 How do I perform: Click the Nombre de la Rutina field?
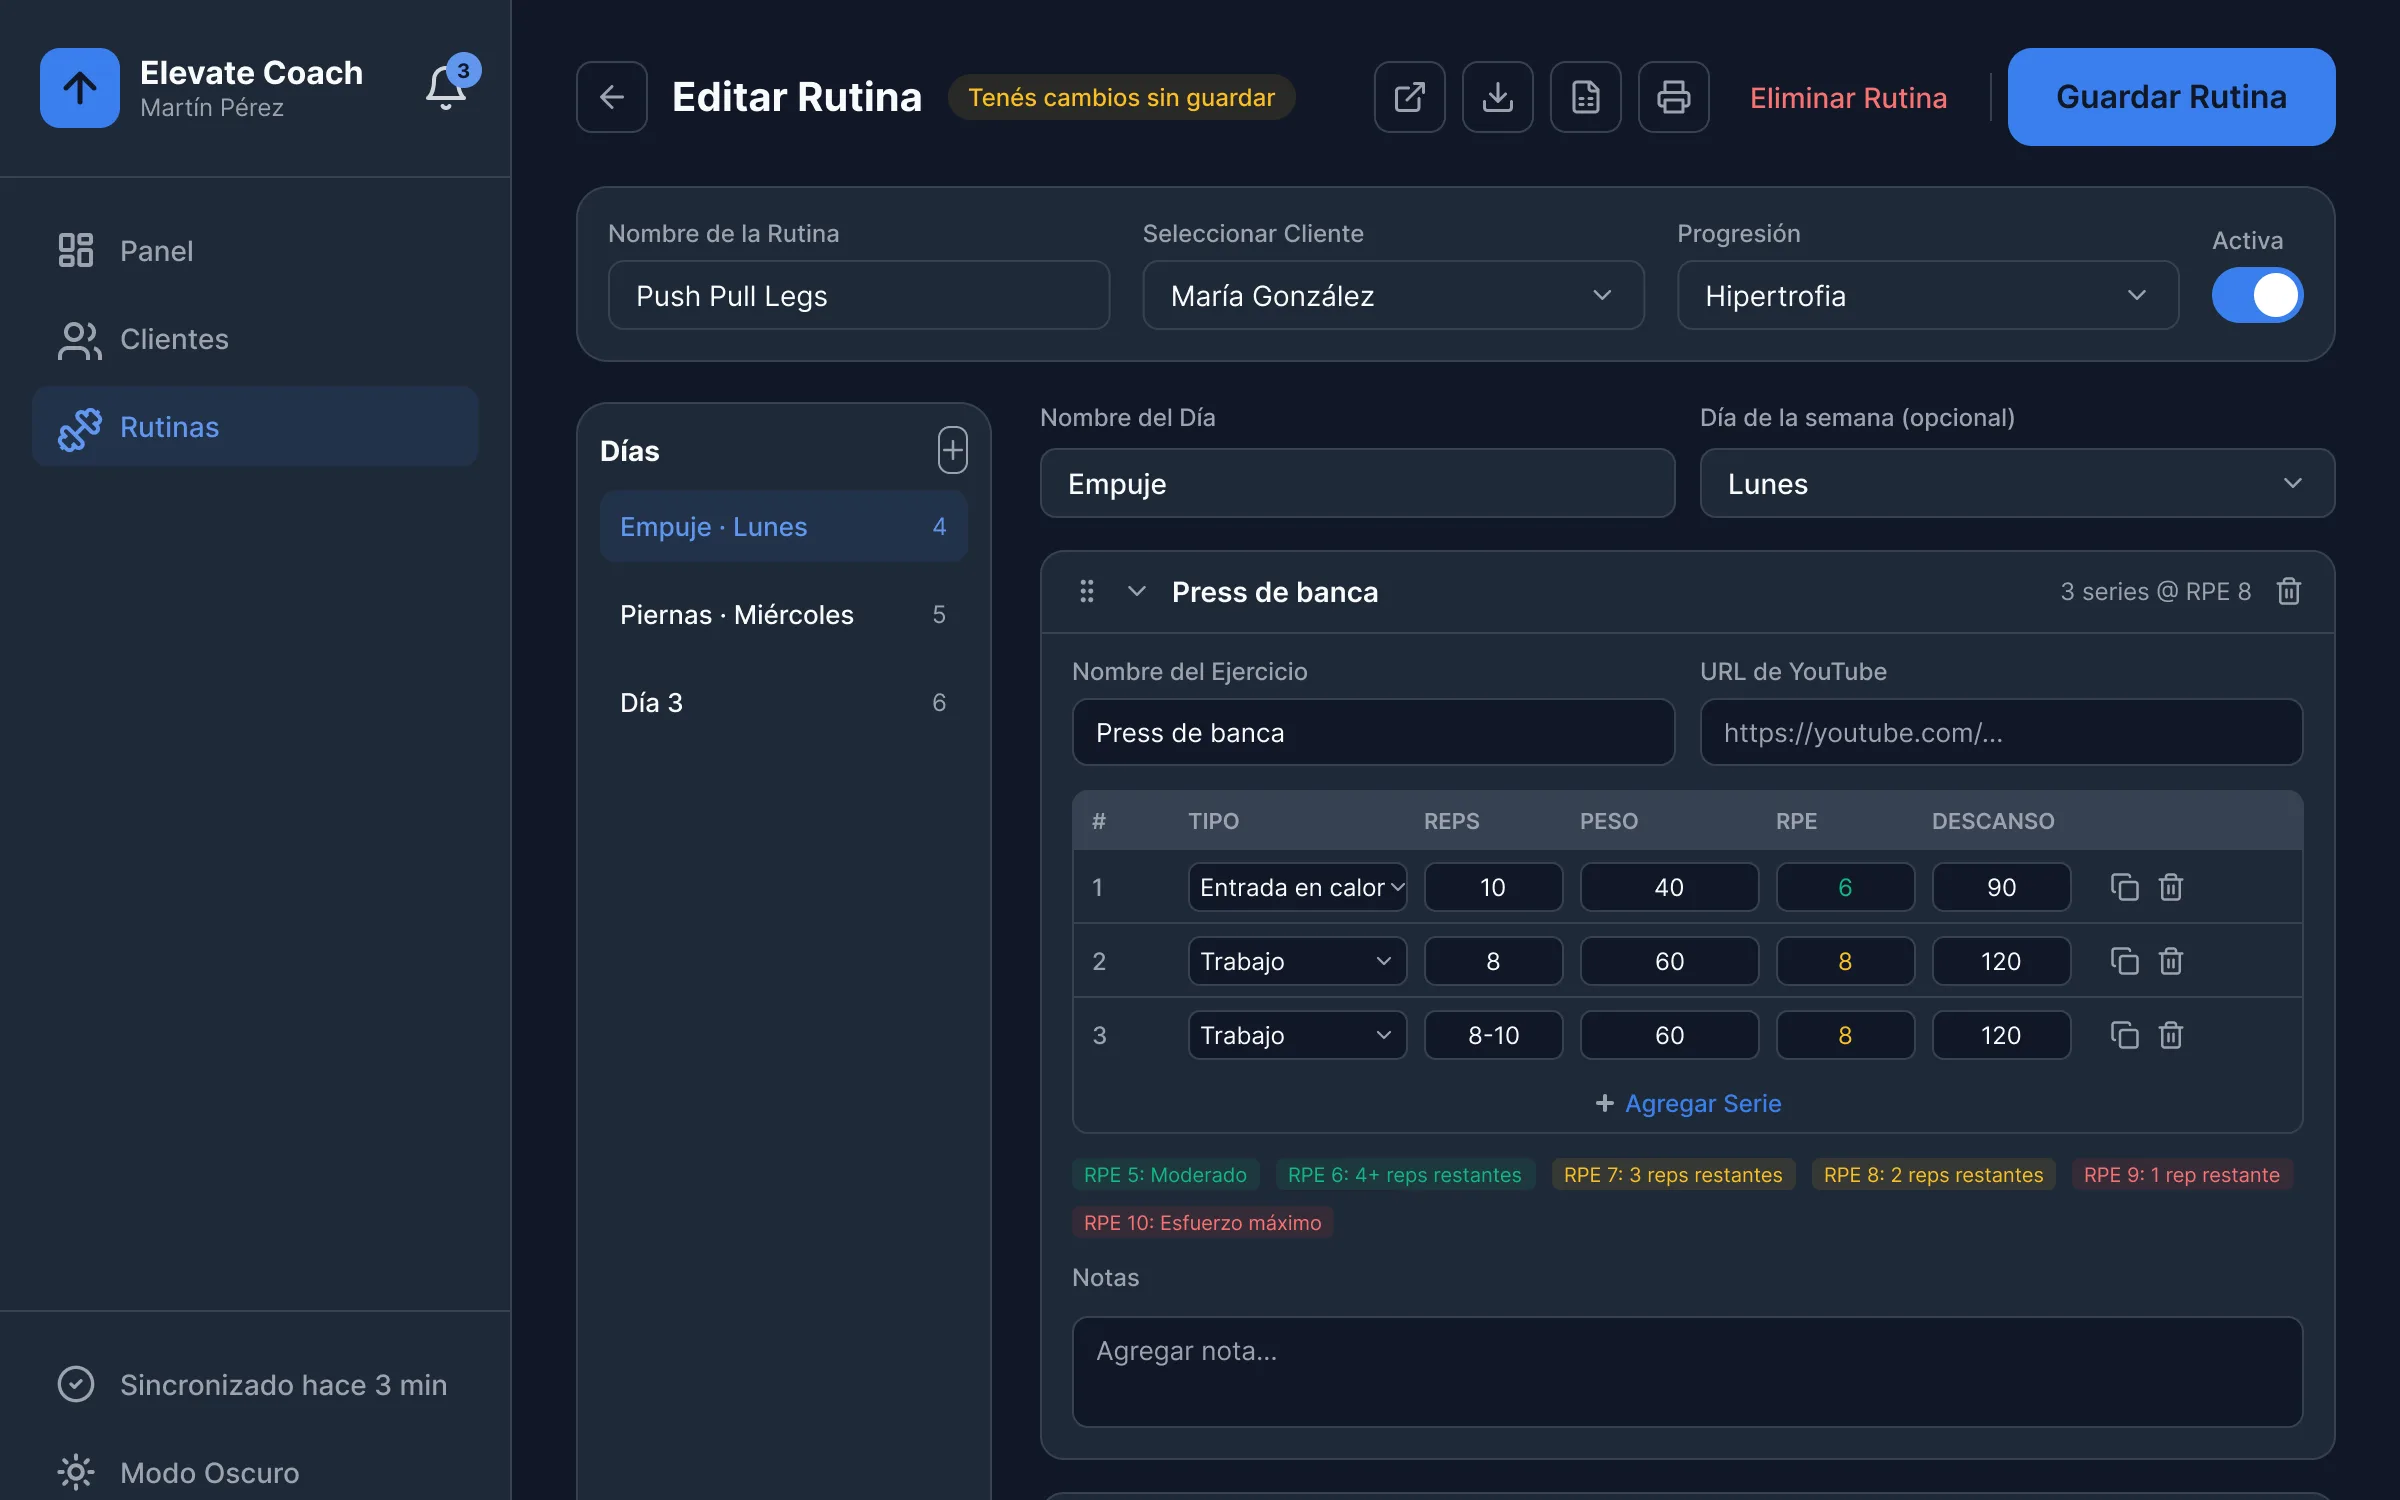859,295
